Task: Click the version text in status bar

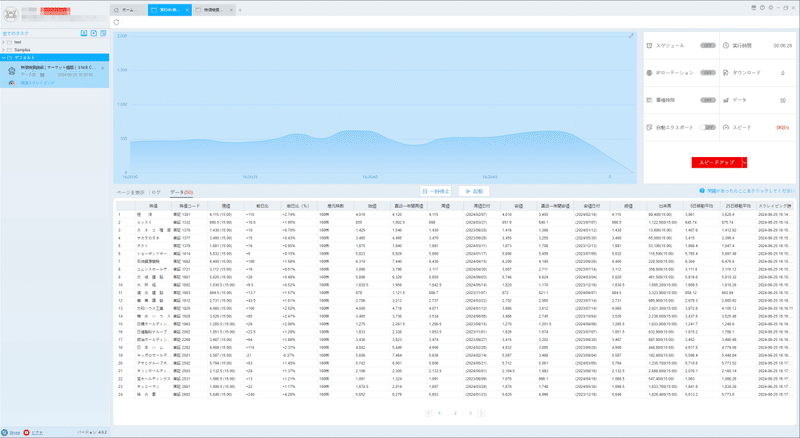Action: pyautogui.click(x=92, y=432)
